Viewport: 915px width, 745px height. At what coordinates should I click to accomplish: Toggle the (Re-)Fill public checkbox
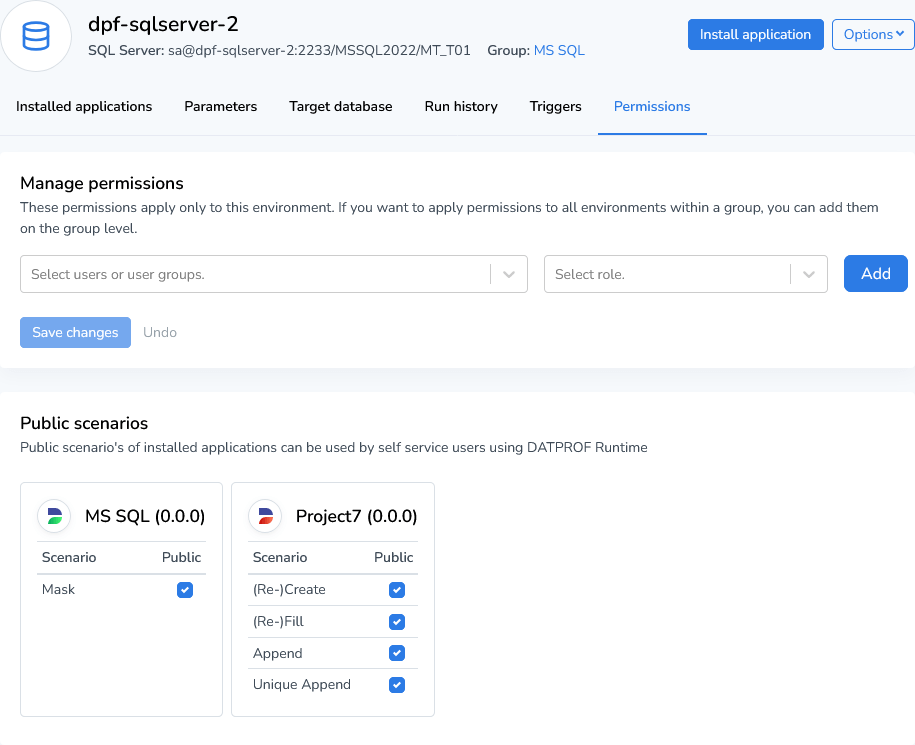pyautogui.click(x=396, y=622)
